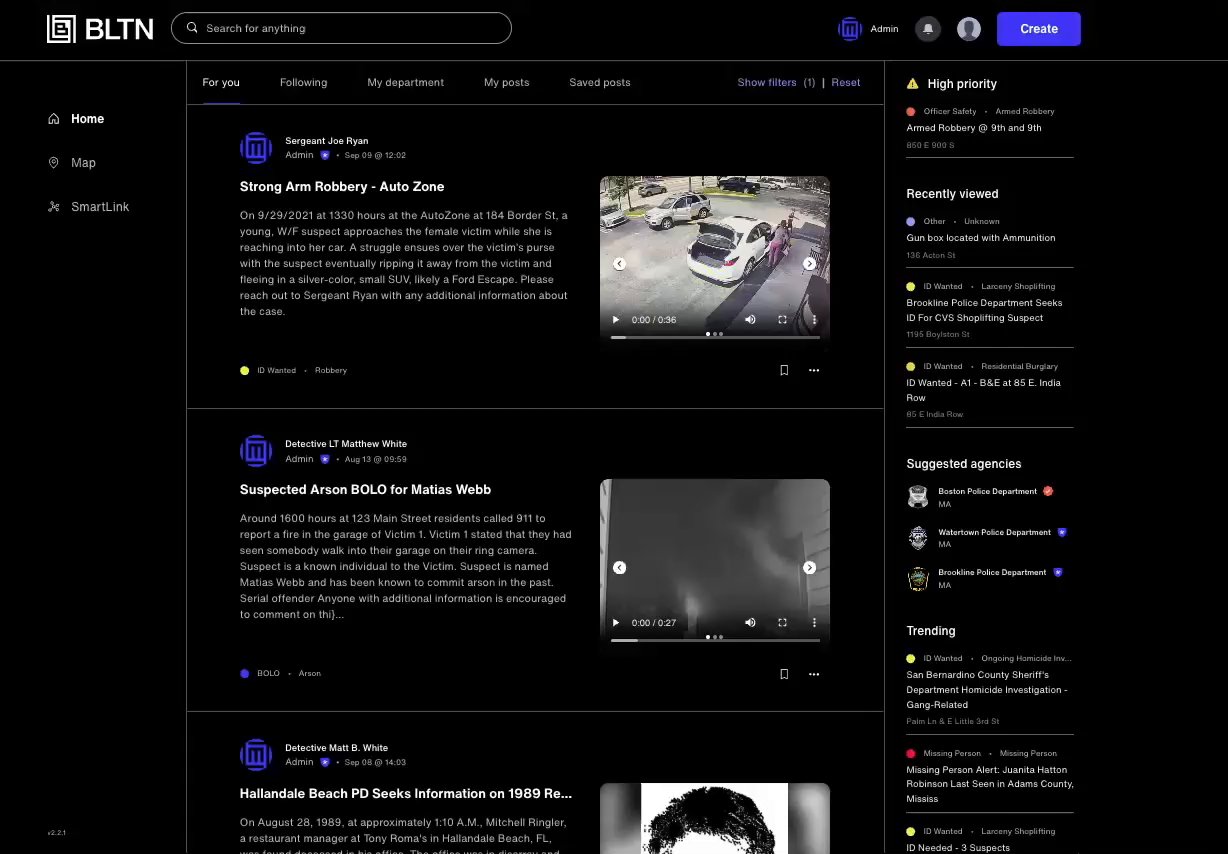Open Strong Arm Robbery - Auto Zone post title

342,187
